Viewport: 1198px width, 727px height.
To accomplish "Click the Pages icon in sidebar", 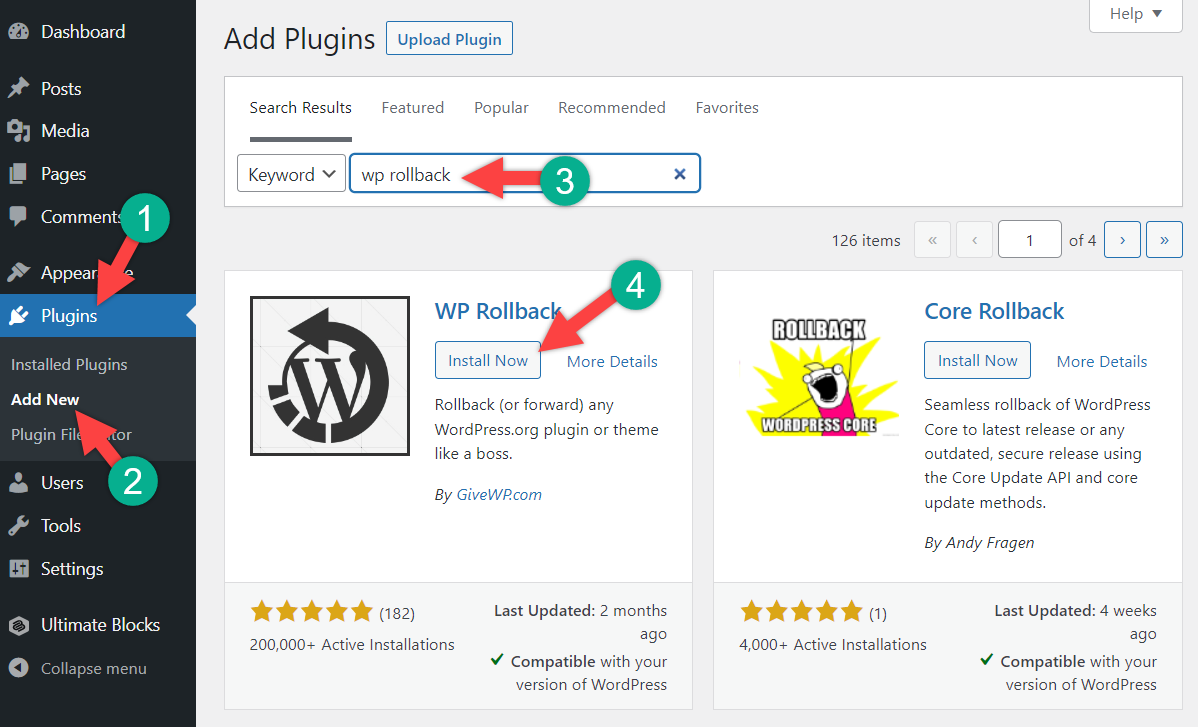I will 18,174.
